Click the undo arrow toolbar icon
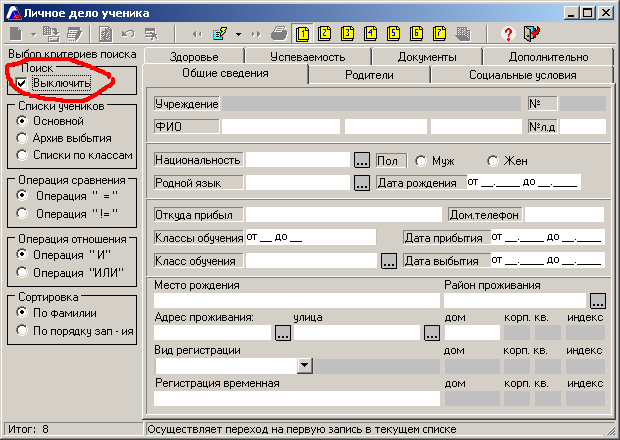This screenshot has width=620, height=440. point(128,34)
